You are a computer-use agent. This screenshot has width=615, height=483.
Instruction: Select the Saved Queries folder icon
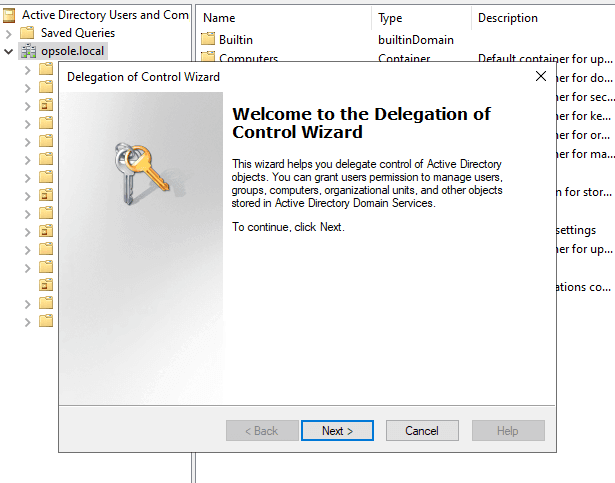click(x=27, y=33)
